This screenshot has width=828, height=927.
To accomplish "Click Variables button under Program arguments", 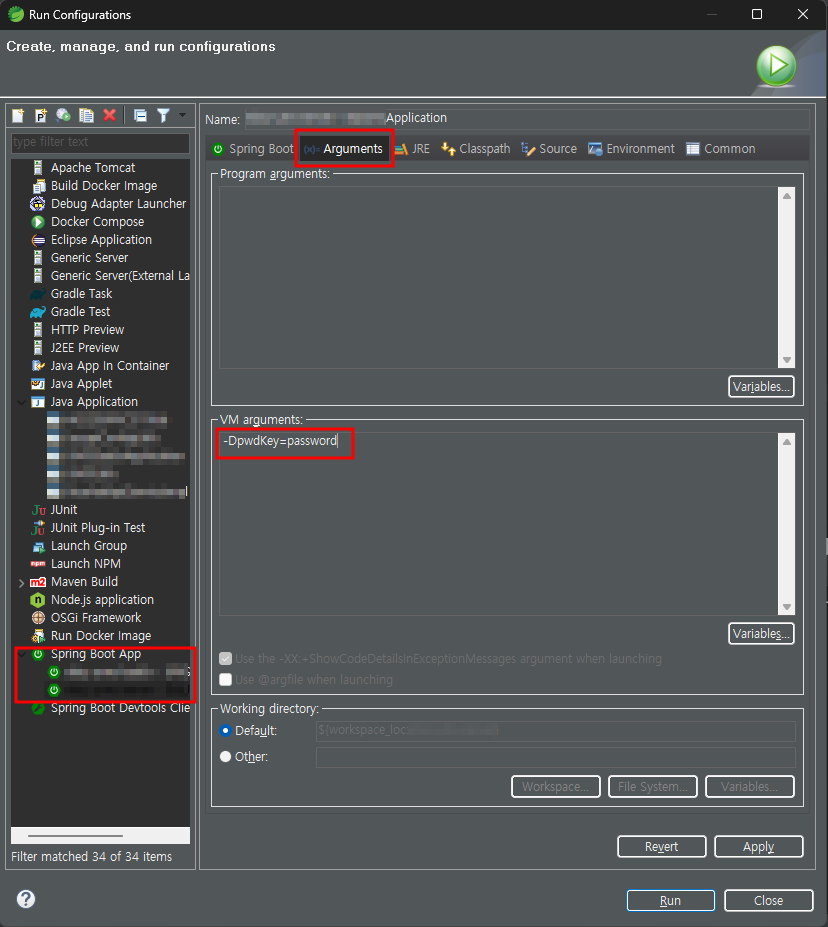I will 761,387.
